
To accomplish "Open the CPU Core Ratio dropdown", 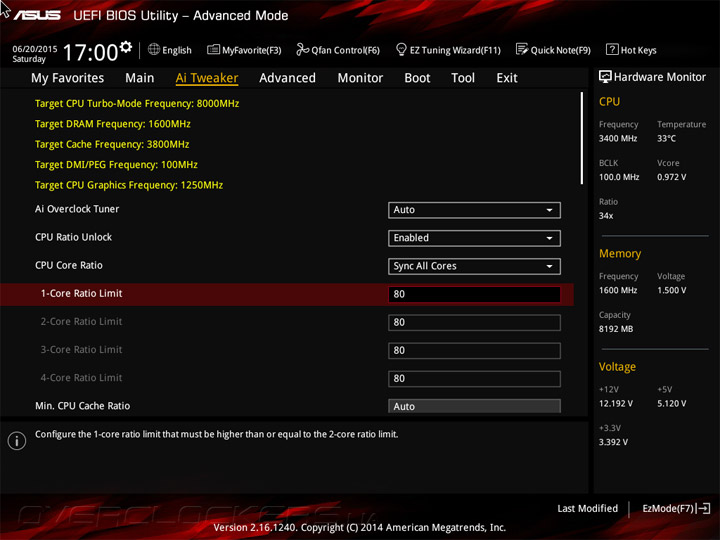I will click(474, 266).
